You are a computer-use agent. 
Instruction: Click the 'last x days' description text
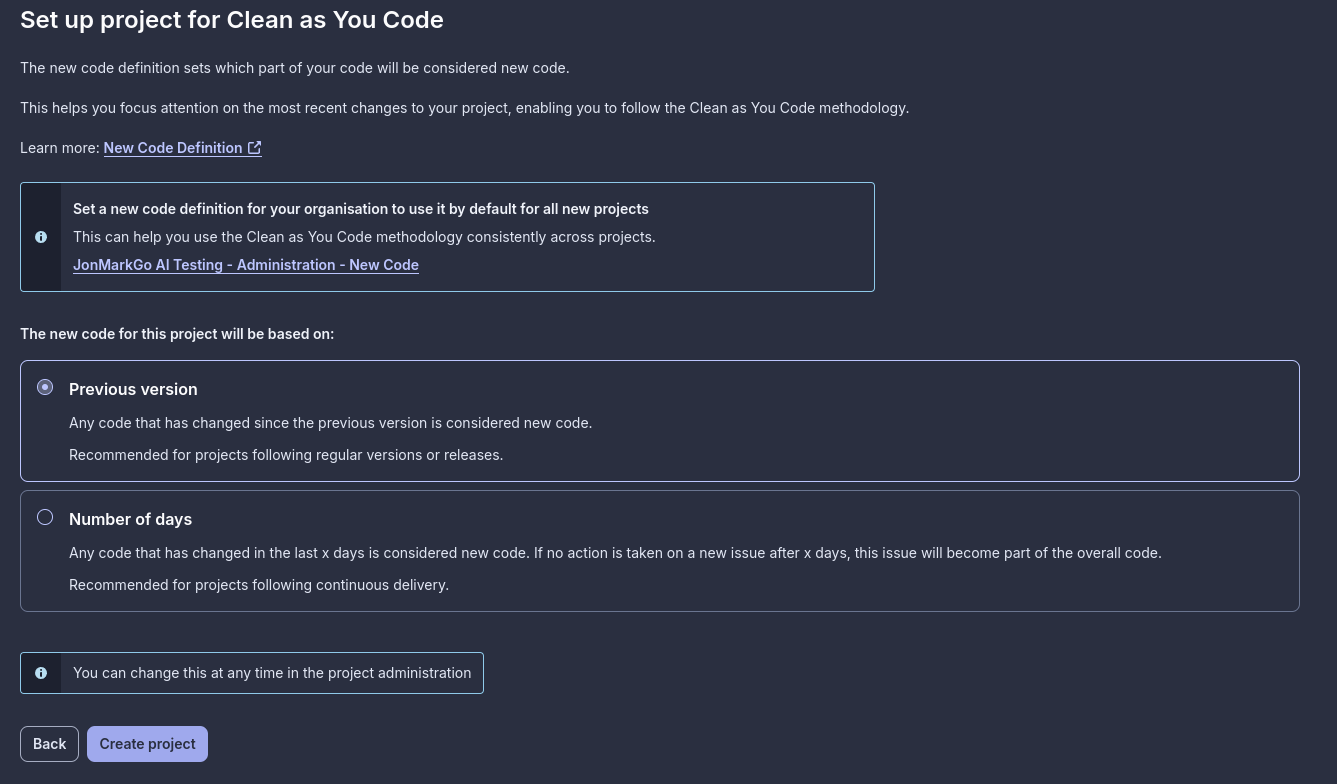pos(615,553)
